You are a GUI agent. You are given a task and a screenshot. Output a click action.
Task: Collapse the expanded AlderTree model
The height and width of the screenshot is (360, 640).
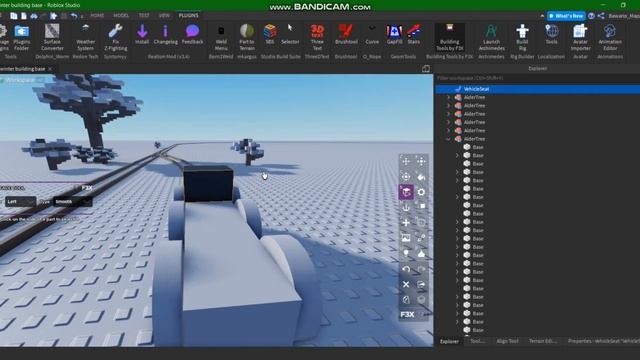448,139
